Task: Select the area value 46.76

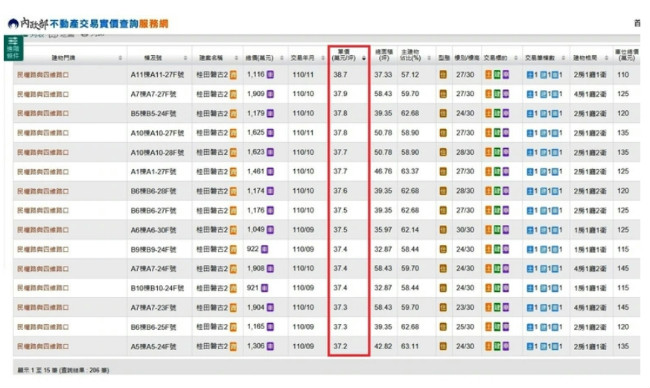Action: tap(383, 172)
